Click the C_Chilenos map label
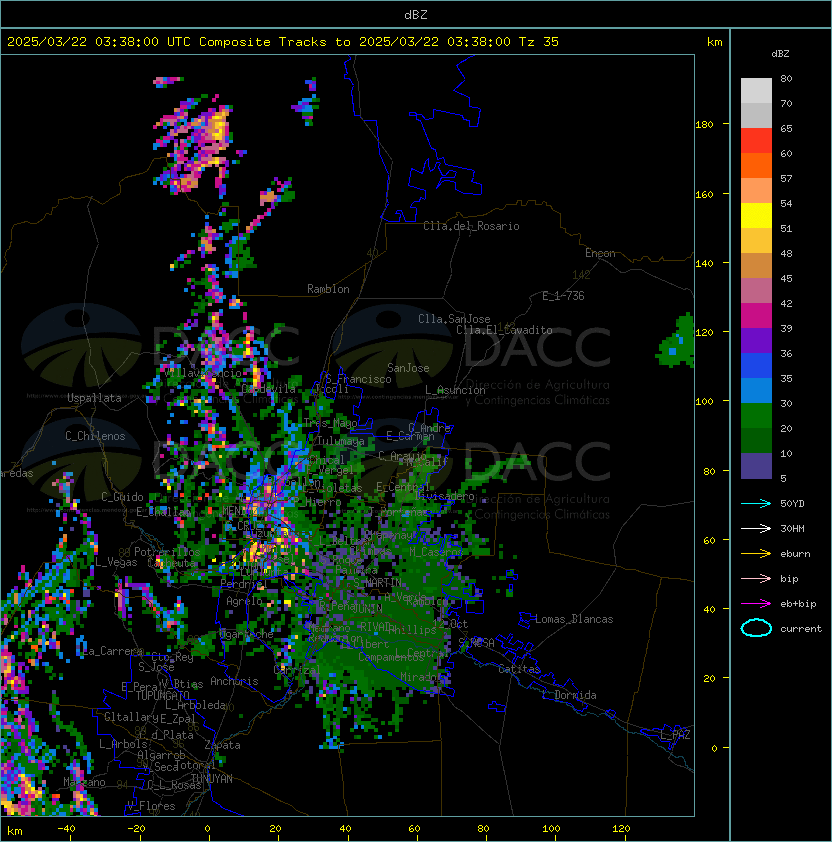This screenshot has width=832, height=842. [95, 436]
